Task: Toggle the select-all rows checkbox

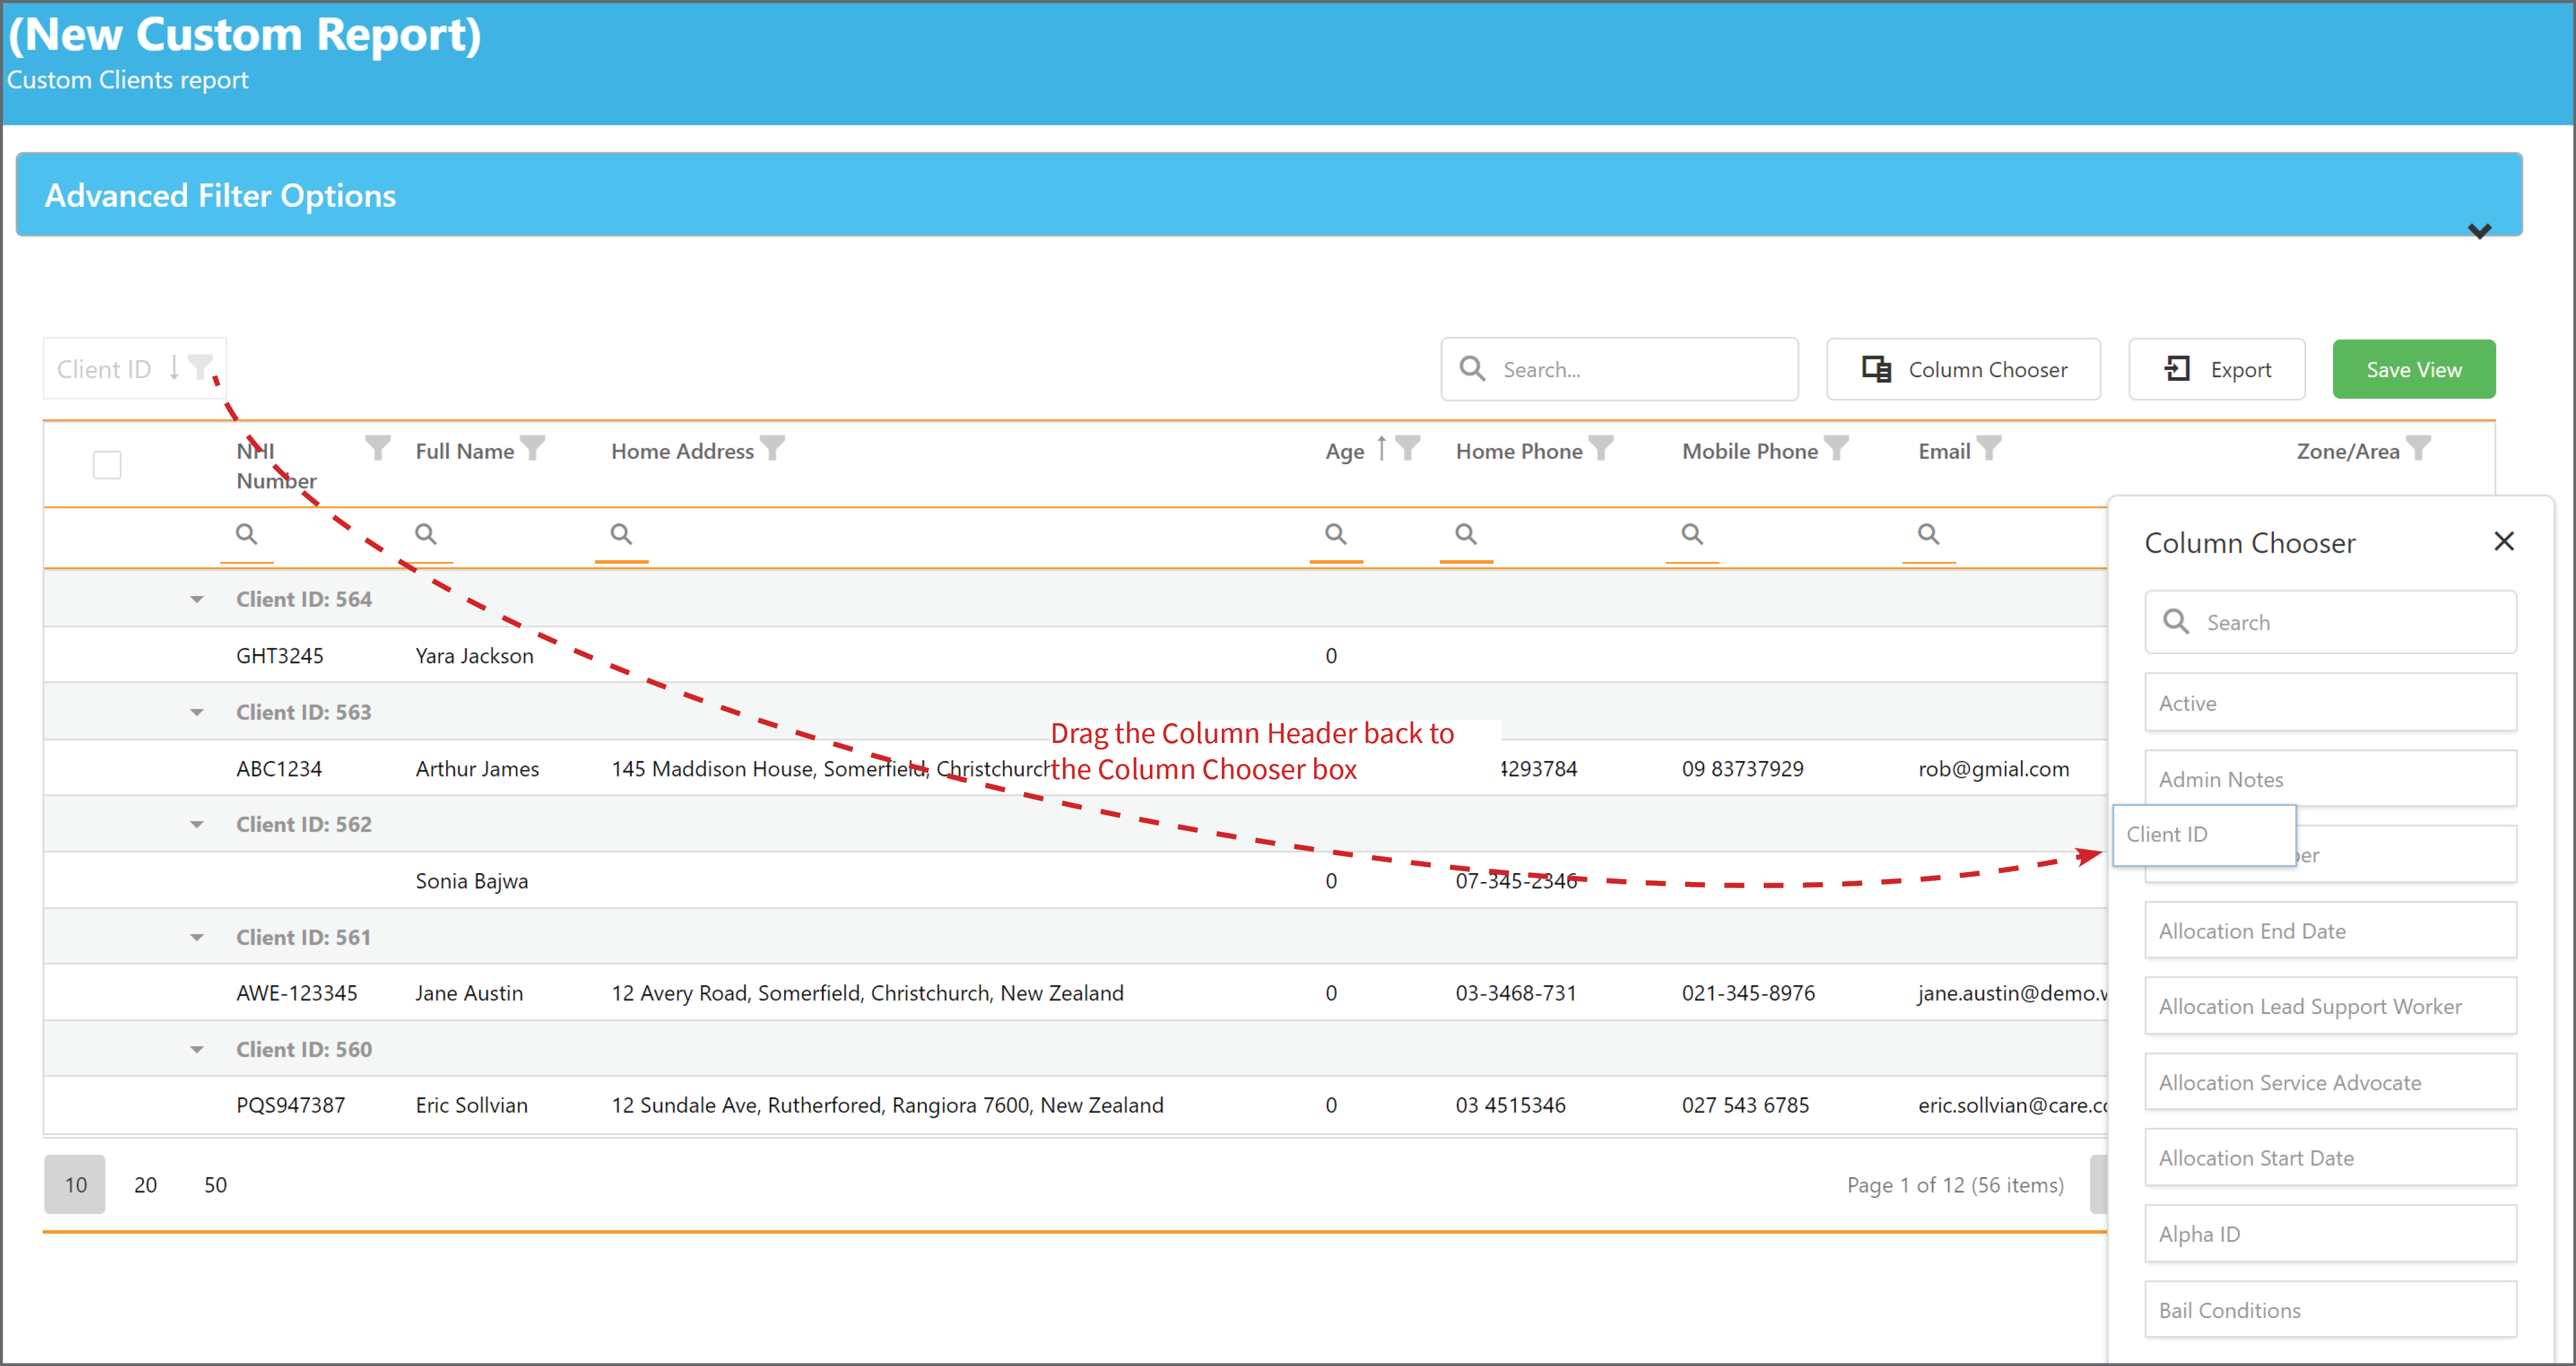Action: point(107,465)
